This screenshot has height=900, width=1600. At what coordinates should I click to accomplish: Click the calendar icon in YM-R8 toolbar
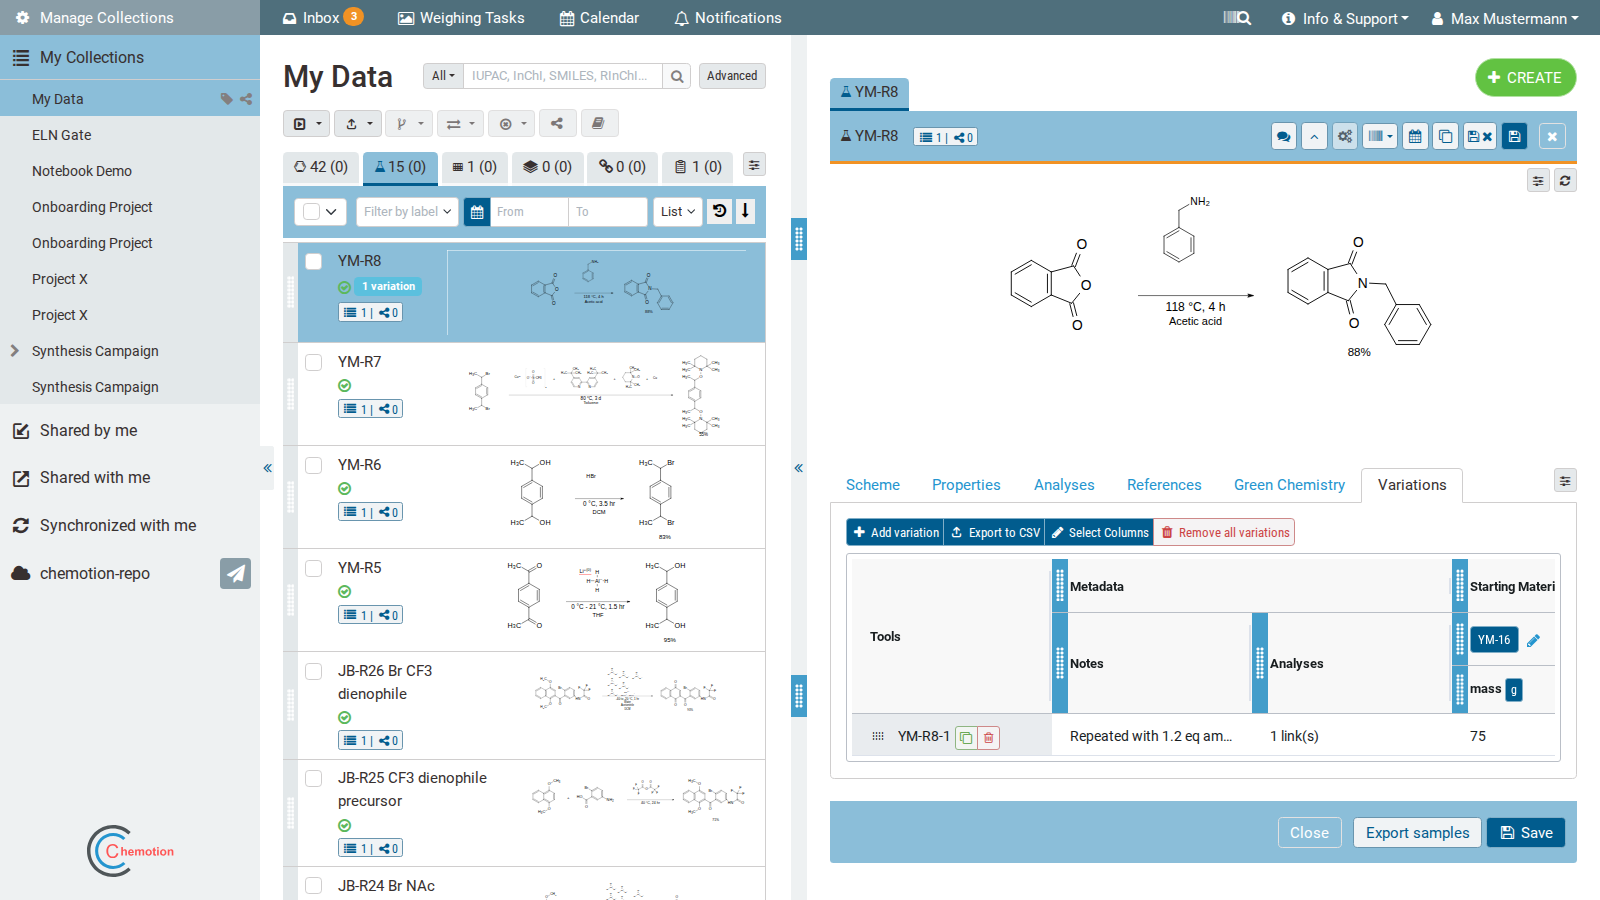pyautogui.click(x=1415, y=137)
